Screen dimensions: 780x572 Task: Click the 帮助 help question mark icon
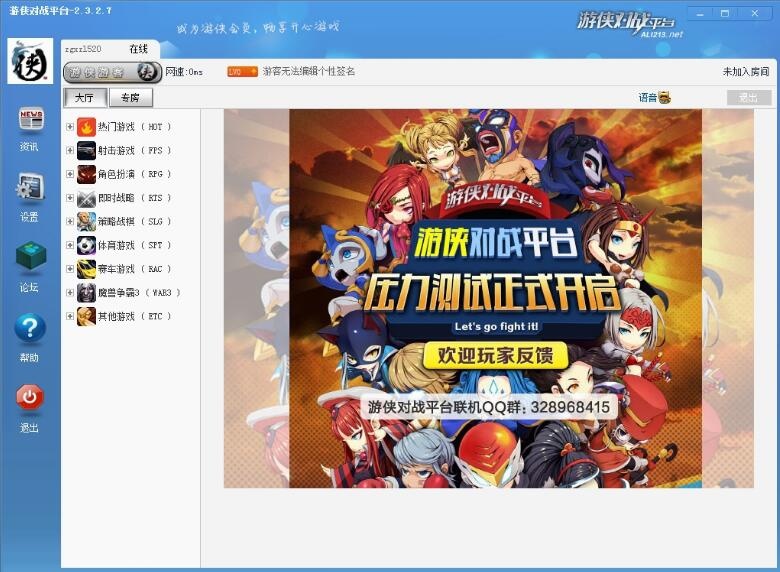point(30,328)
